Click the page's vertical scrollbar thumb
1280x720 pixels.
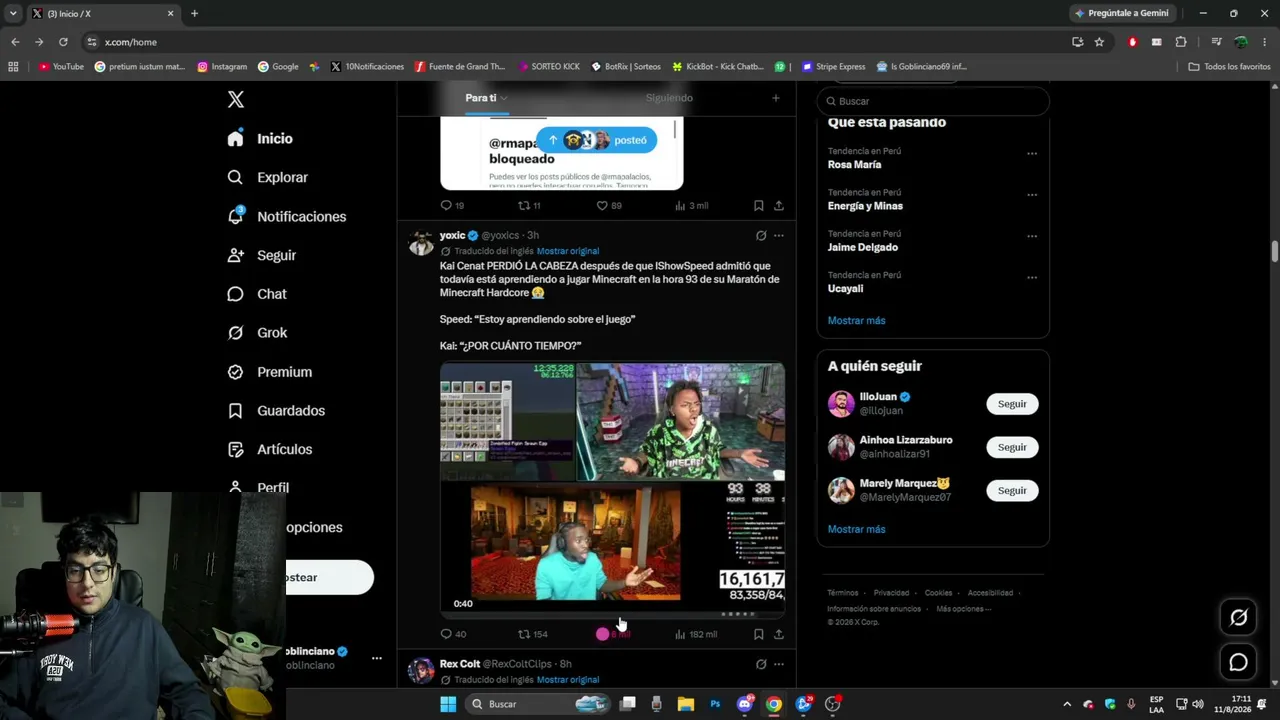coord(1275,250)
